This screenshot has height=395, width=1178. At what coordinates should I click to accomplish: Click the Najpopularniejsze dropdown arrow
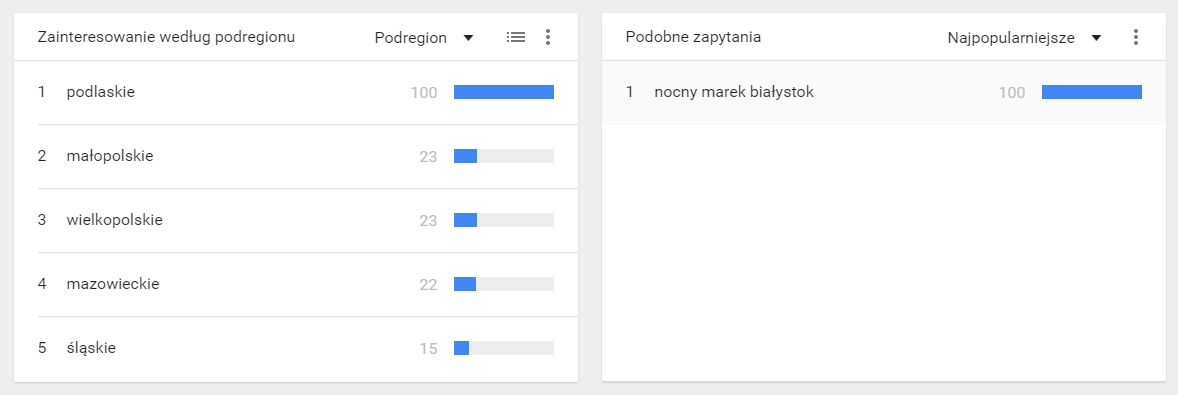tap(1095, 38)
